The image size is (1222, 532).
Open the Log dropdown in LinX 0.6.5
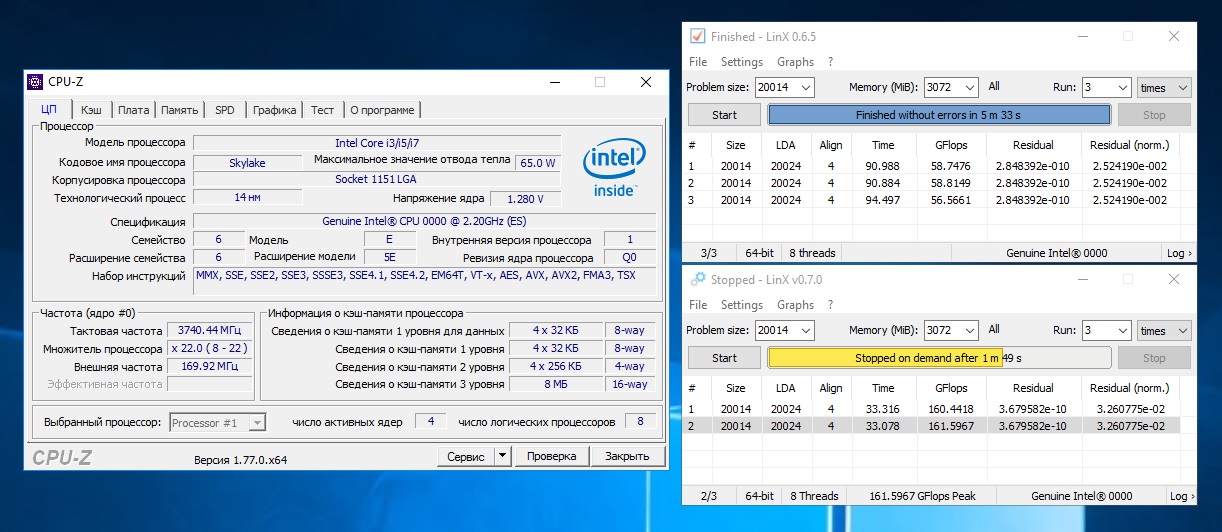[x=1179, y=253]
